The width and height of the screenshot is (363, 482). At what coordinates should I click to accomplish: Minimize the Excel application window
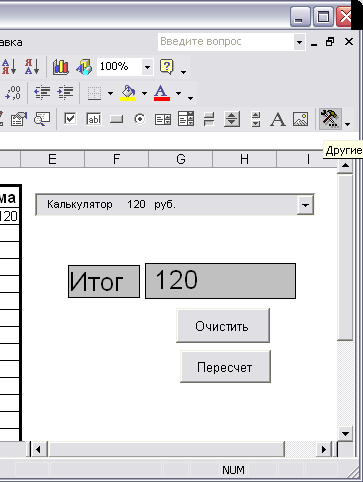[300, 17]
